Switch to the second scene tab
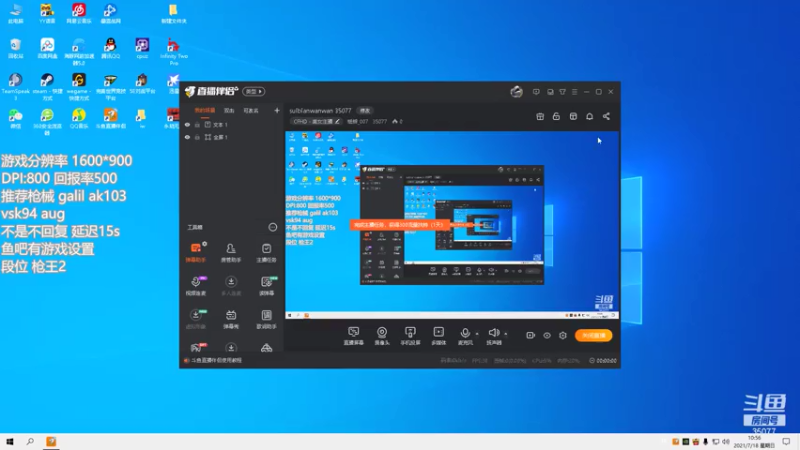 pos(229,110)
